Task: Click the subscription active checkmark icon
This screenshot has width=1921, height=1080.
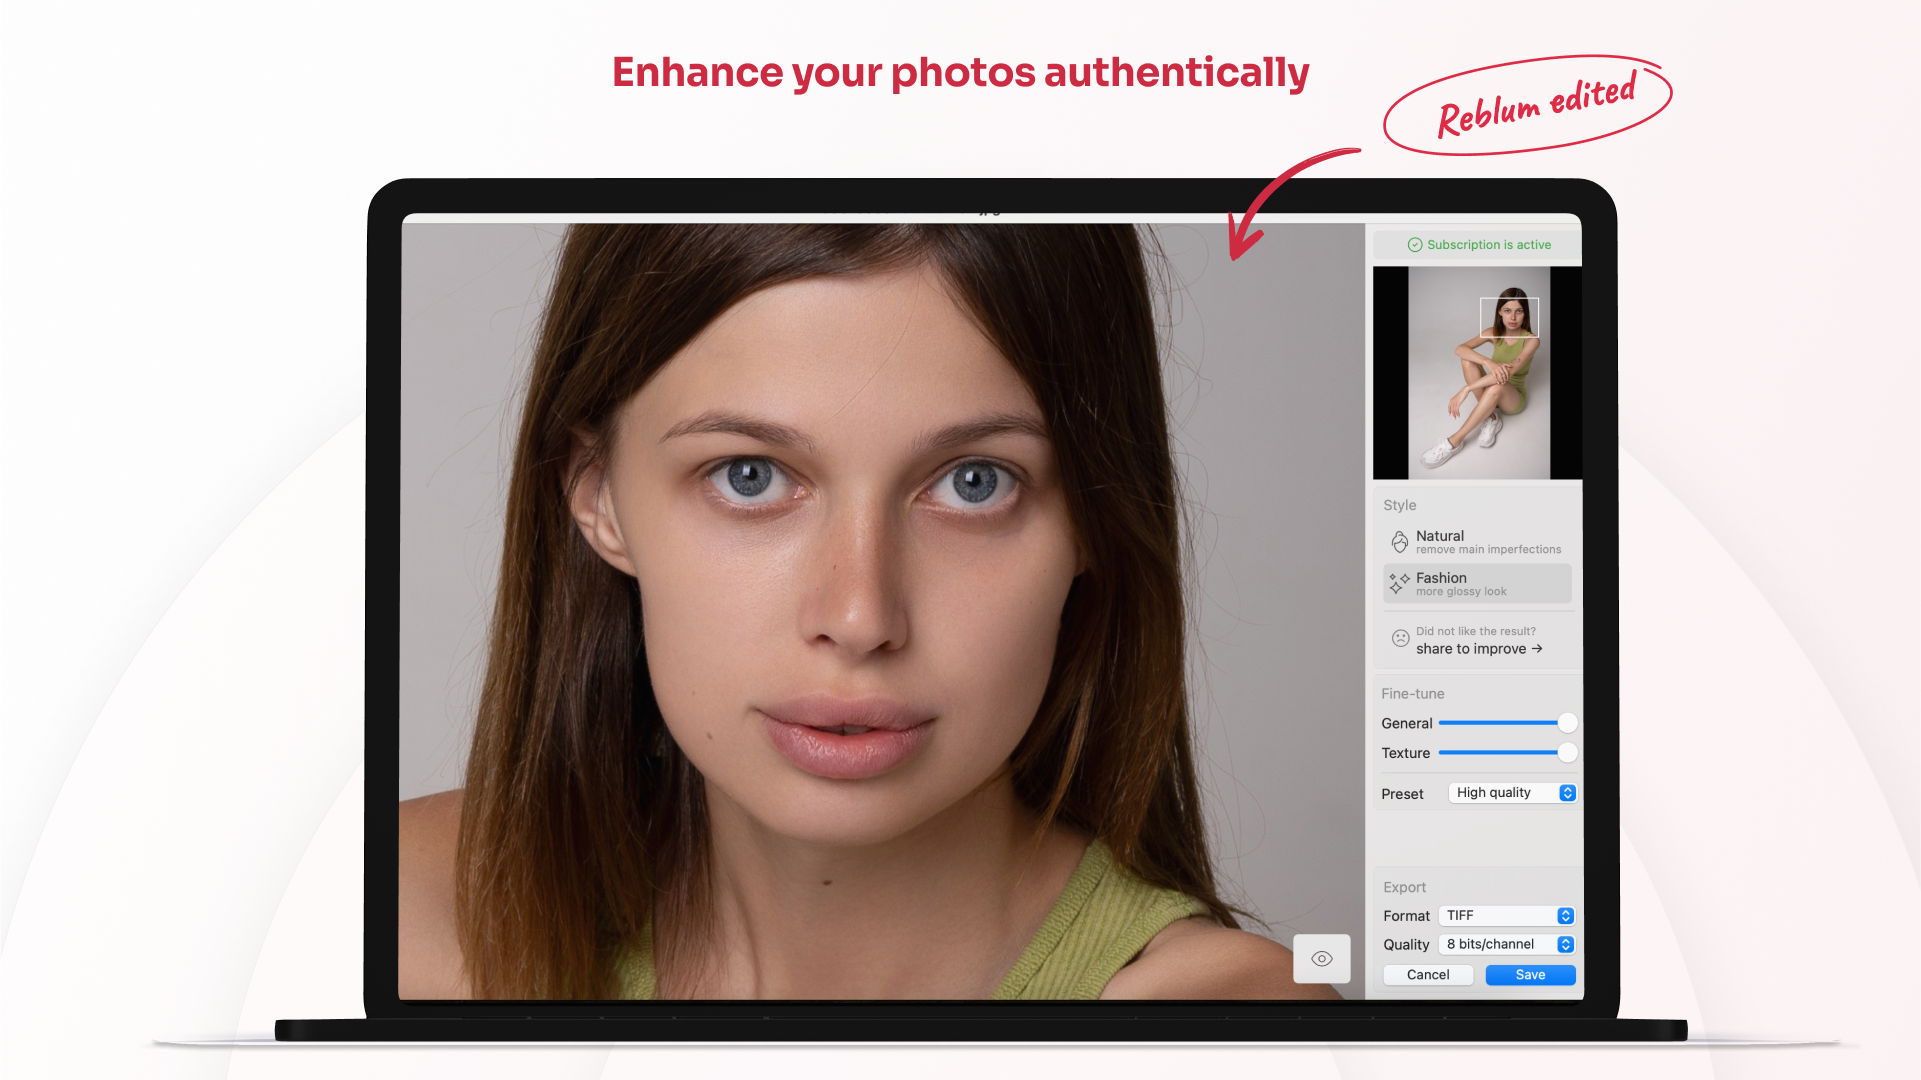Action: coord(1414,245)
